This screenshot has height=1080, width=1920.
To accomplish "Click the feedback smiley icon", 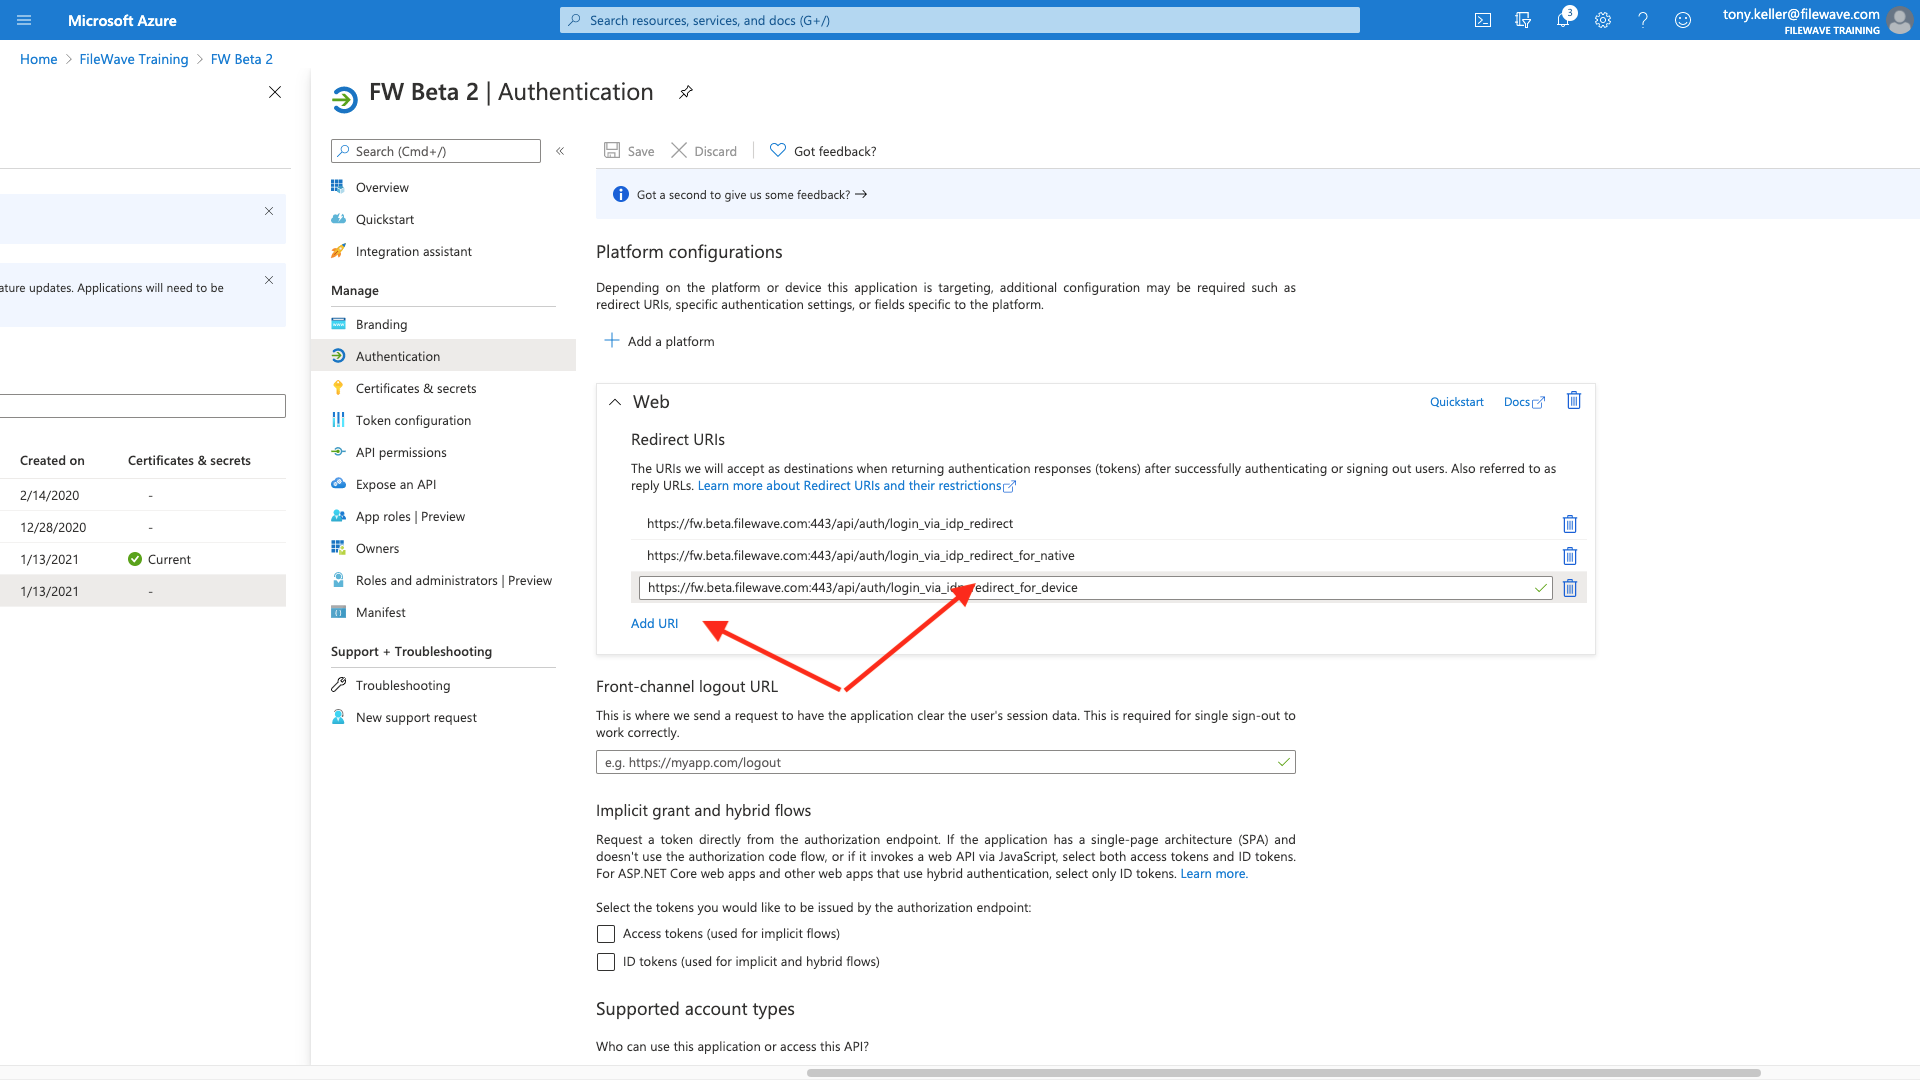I will point(1683,20).
